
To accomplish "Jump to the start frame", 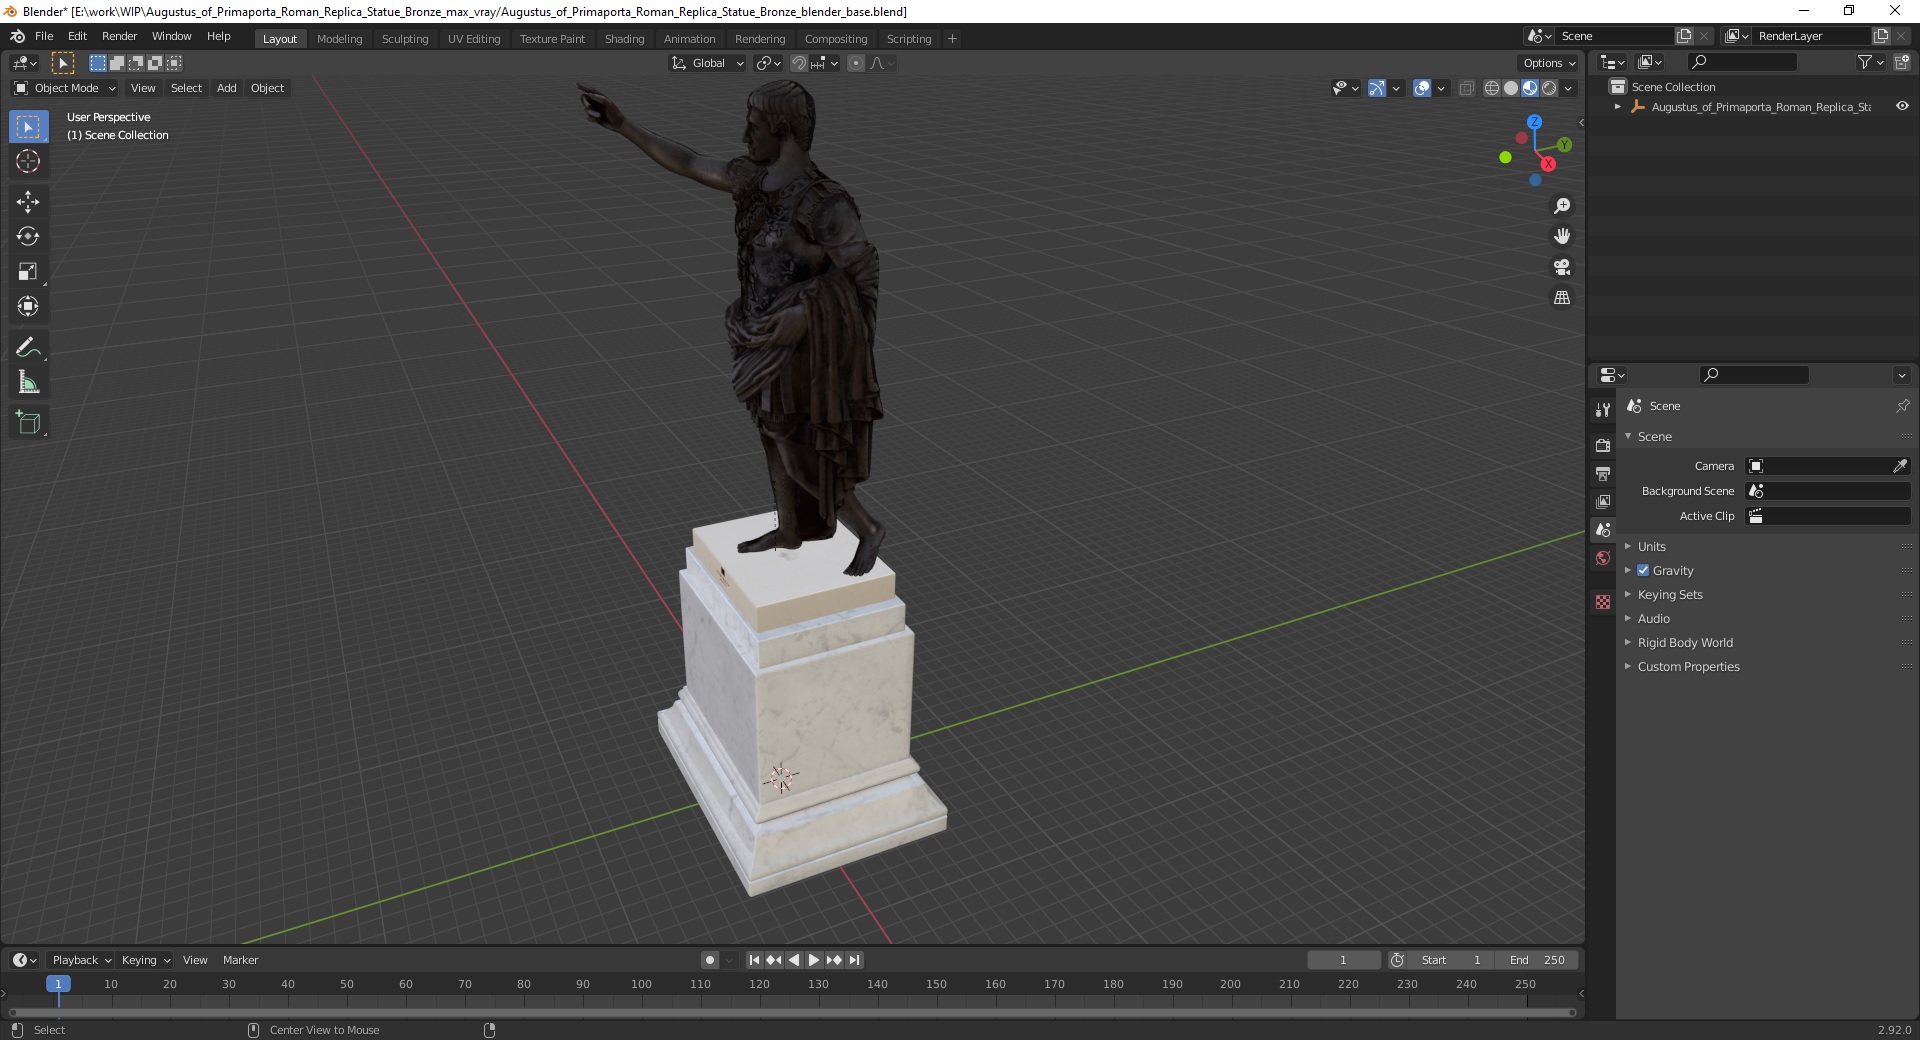I will (x=754, y=960).
